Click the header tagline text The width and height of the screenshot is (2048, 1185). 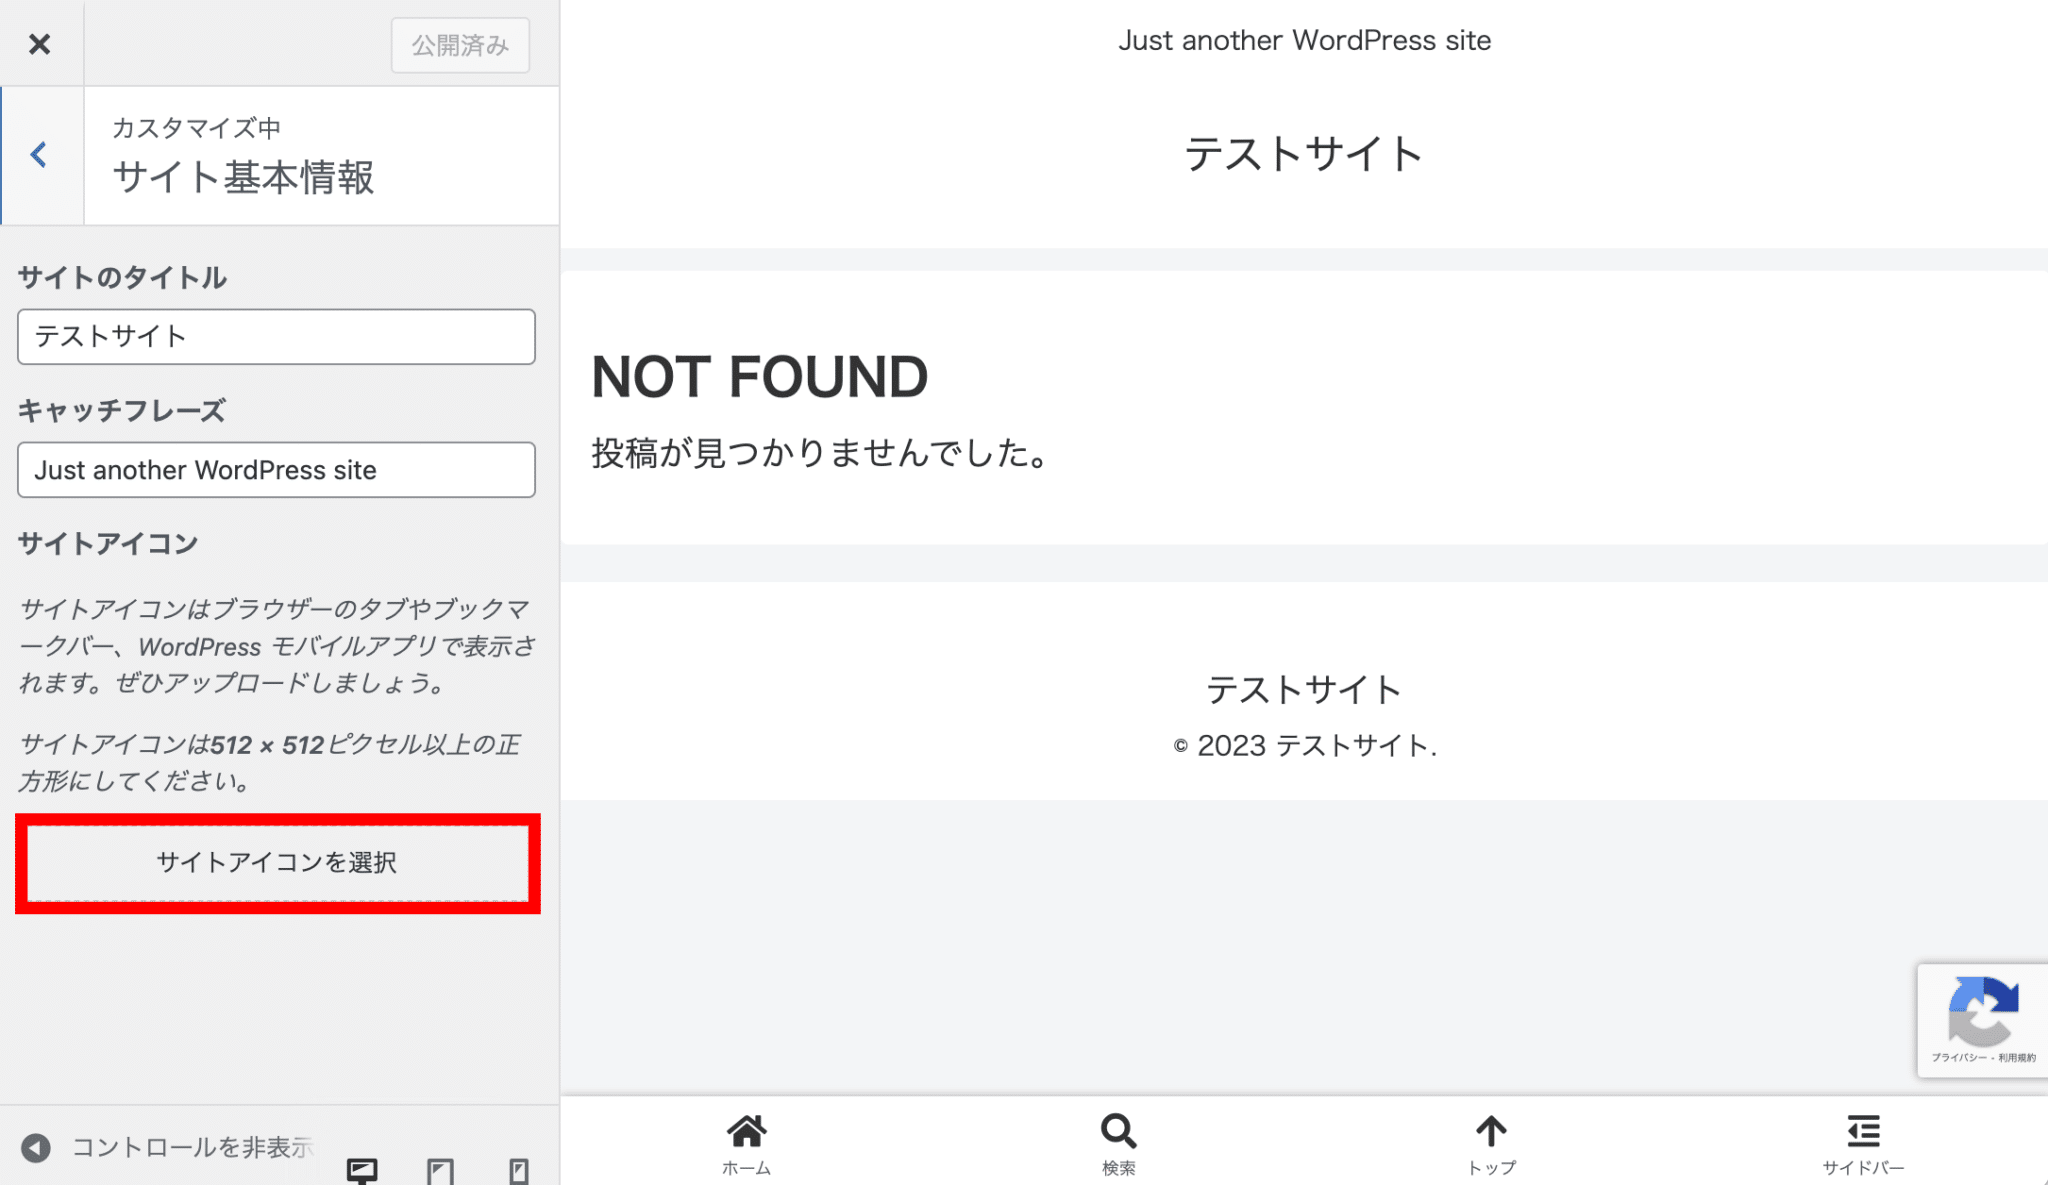coord(1304,40)
